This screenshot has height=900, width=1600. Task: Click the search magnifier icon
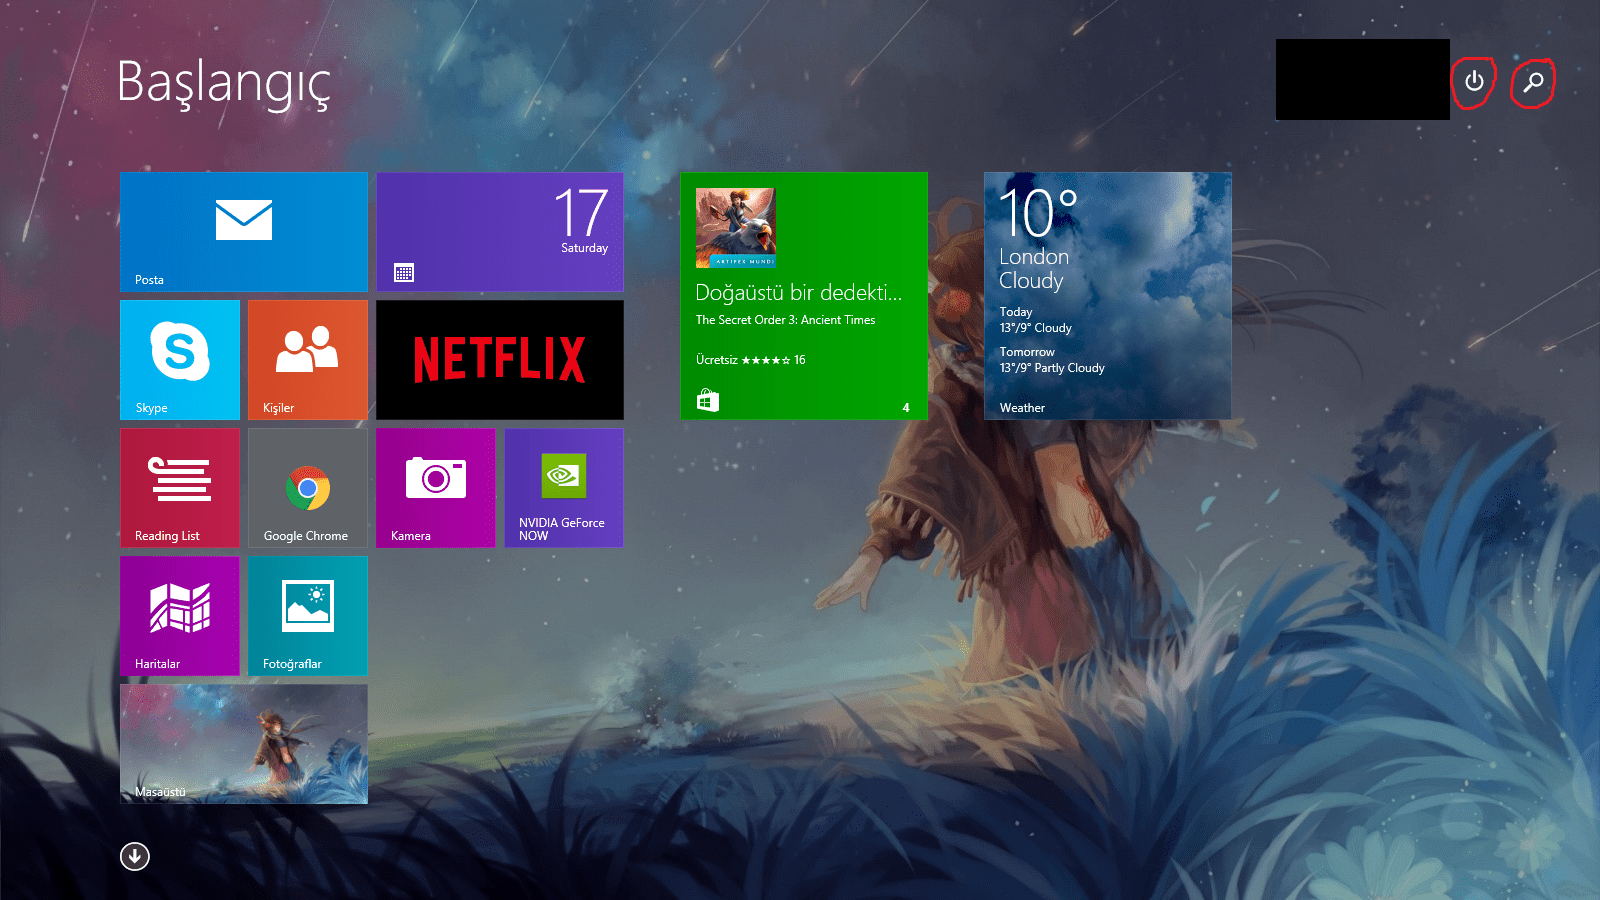1533,82
